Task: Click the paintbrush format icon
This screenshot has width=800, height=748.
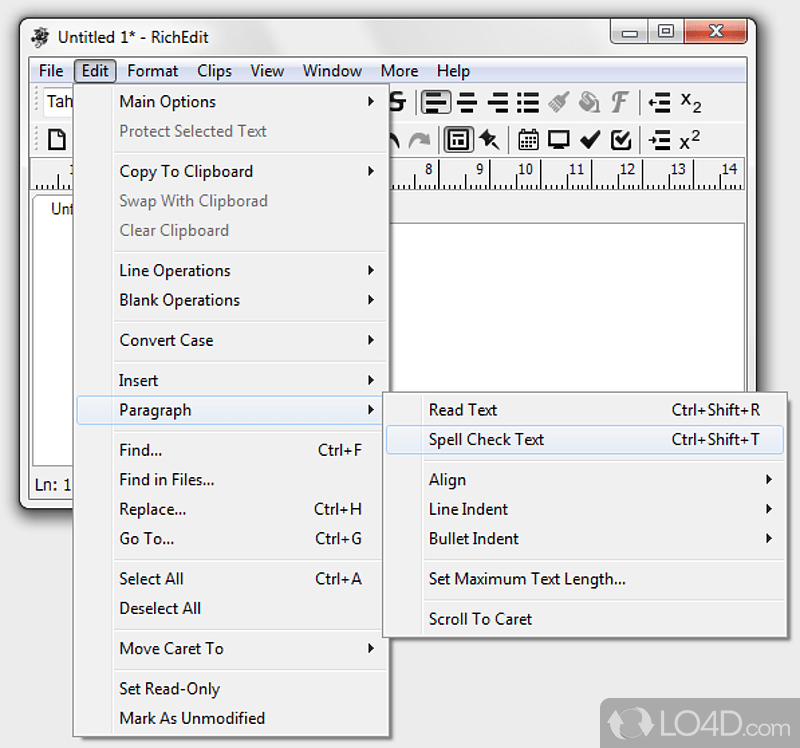Action: tap(559, 102)
